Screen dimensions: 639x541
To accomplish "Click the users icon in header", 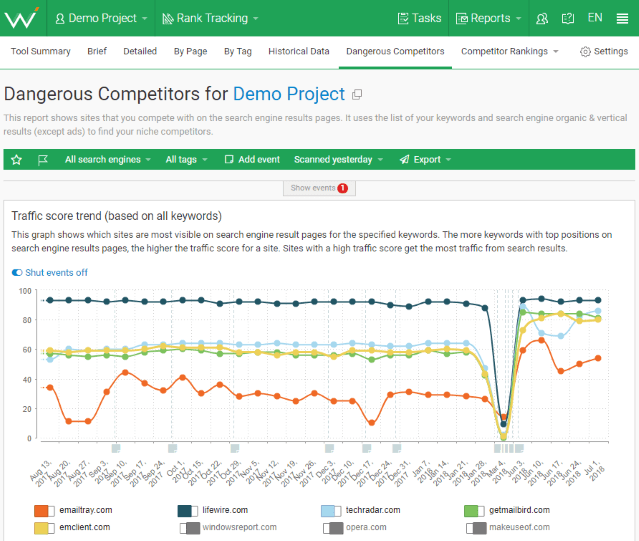I will click(542, 18).
